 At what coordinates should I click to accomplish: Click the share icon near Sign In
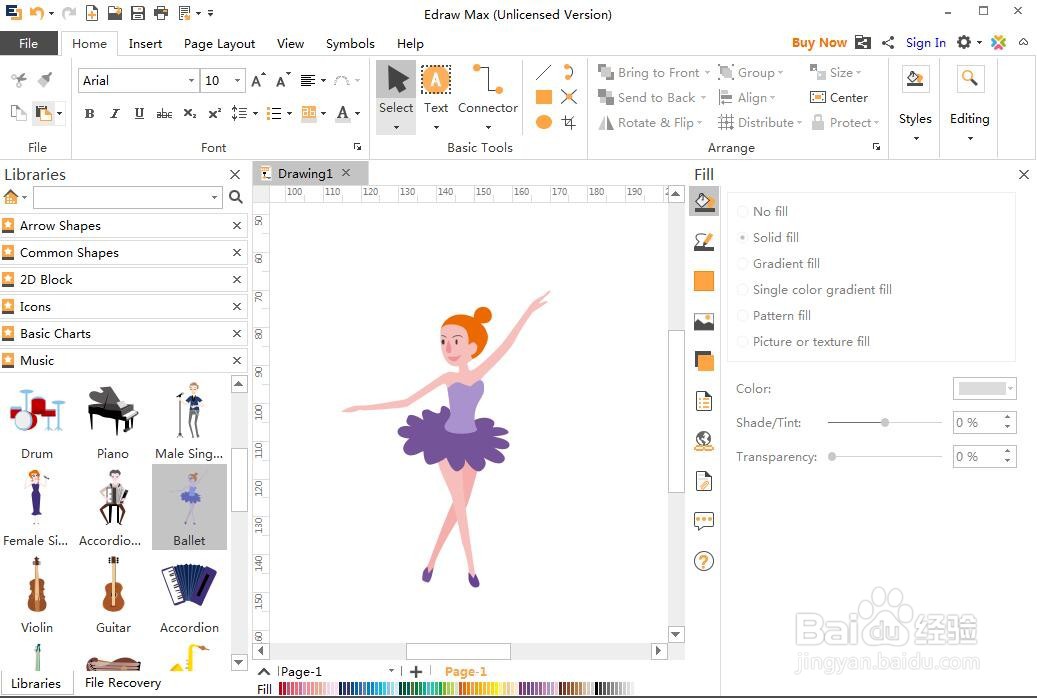pos(888,42)
